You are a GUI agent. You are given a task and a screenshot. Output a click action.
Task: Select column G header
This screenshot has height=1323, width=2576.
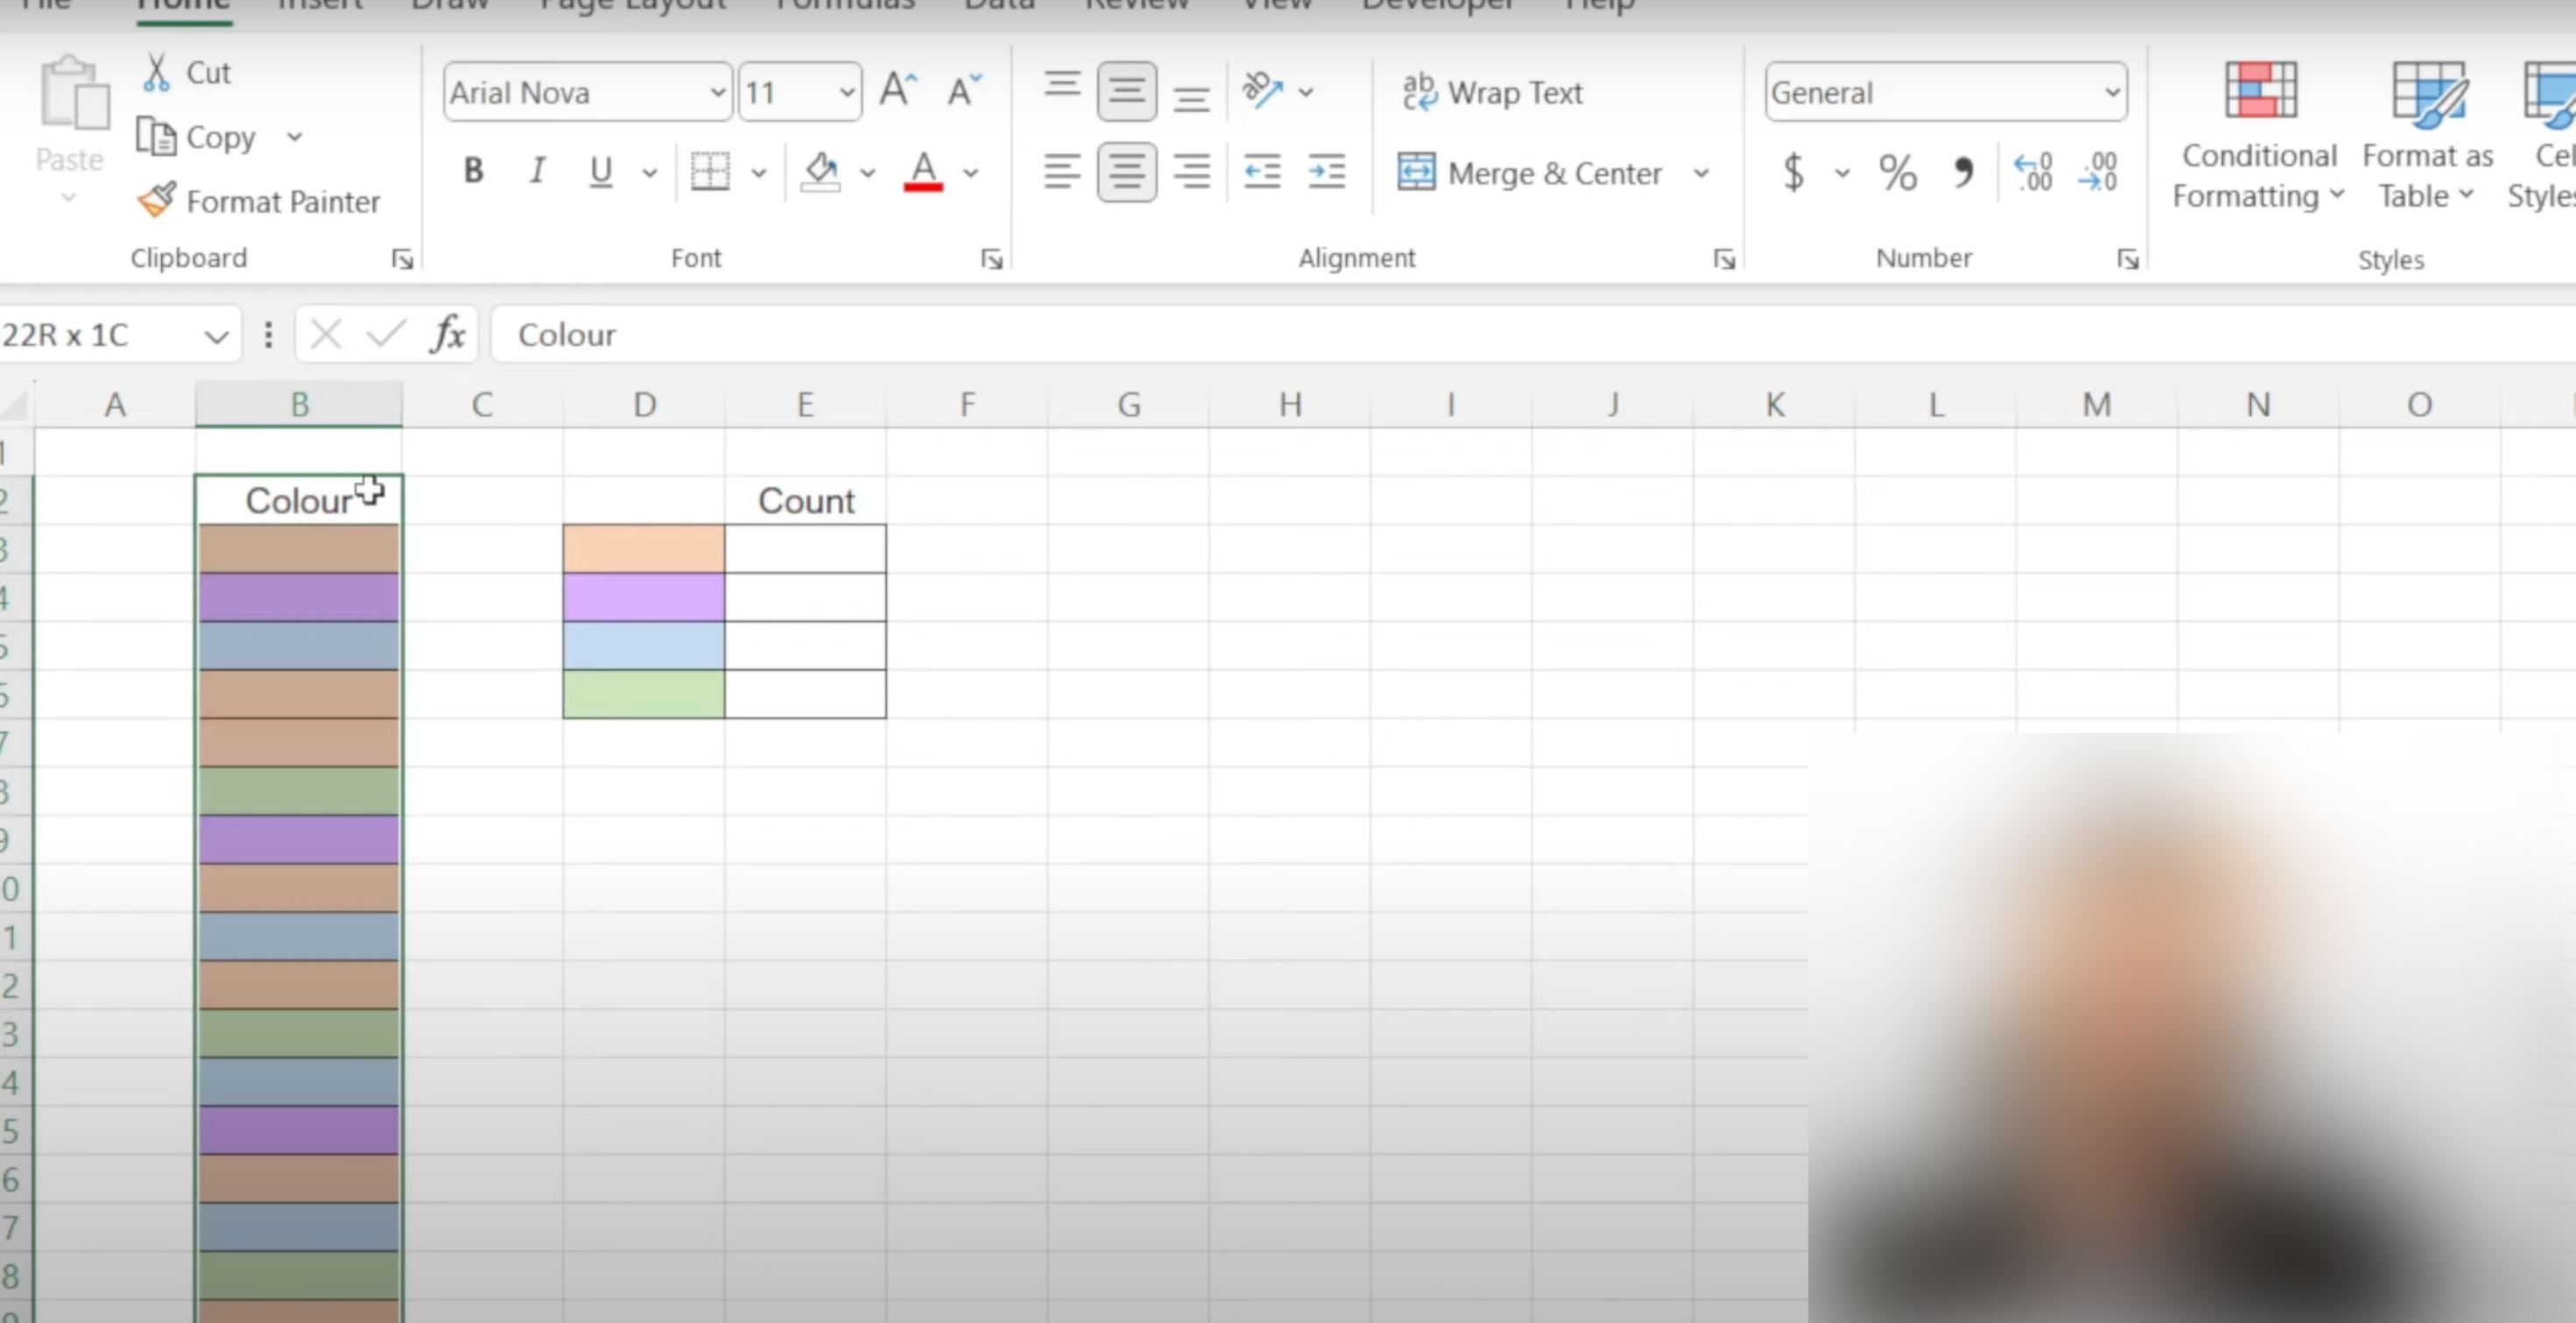click(x=1129, y=404)
